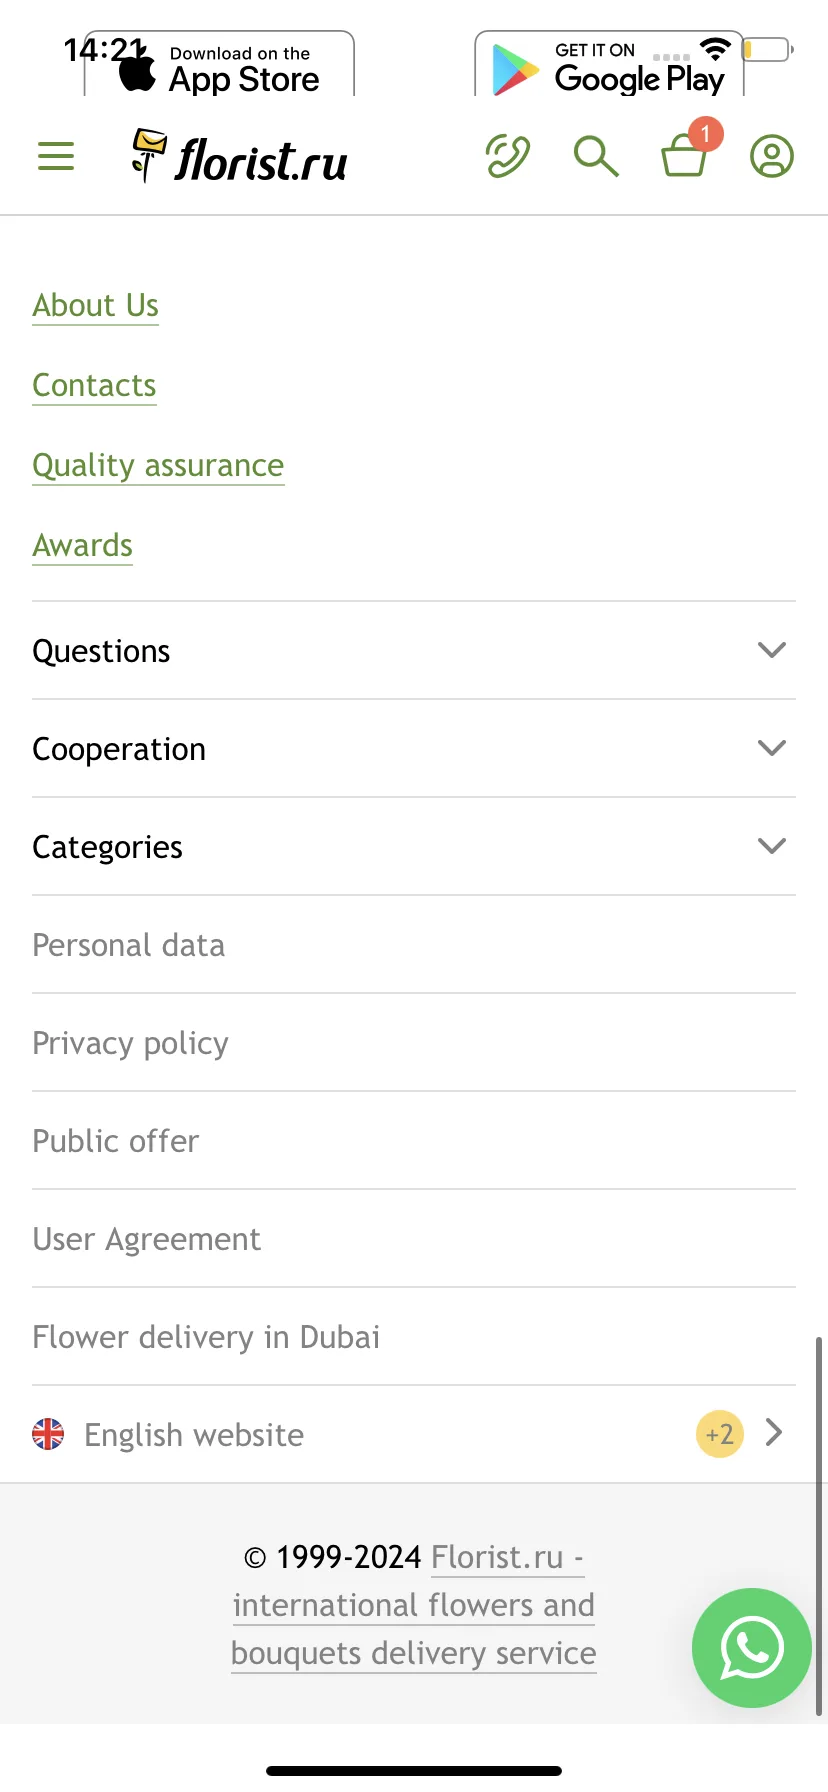Open the English website language selector
Screen dimensions: 828x1792
(414, 1434)
